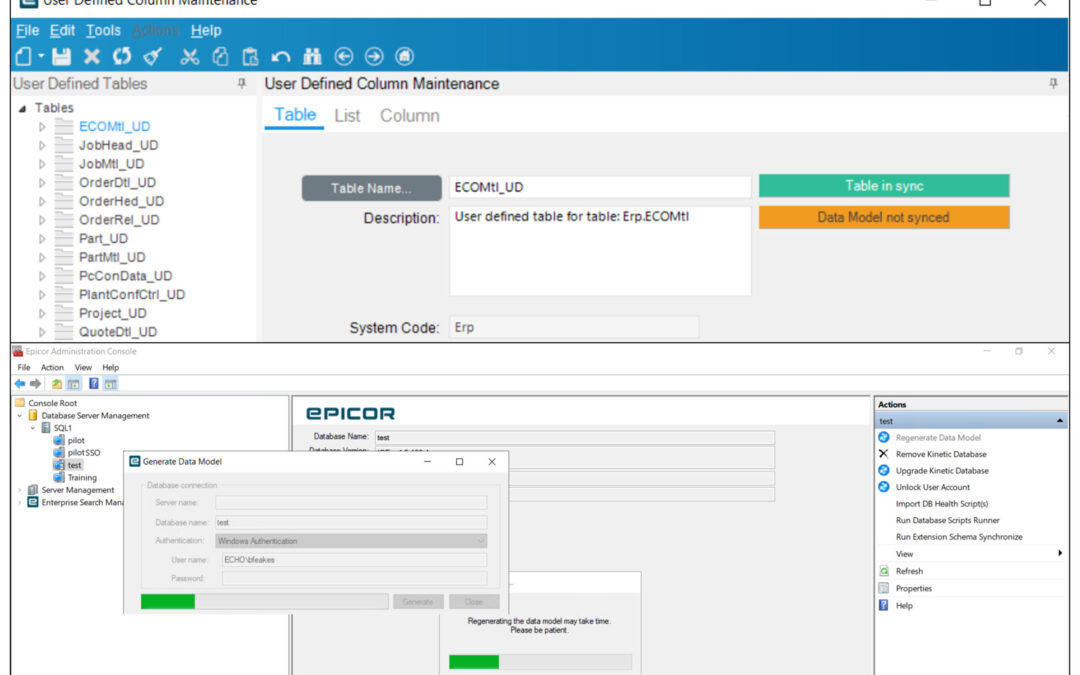This screenshot has height=675, width=1080.
Task: Open the New icon dropdown arrow
Action: point(41,56)
